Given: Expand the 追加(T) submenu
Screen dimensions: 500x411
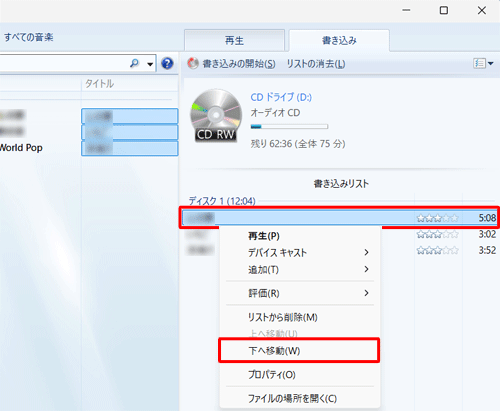Looking at the screenshot, I should pos(263,269).
